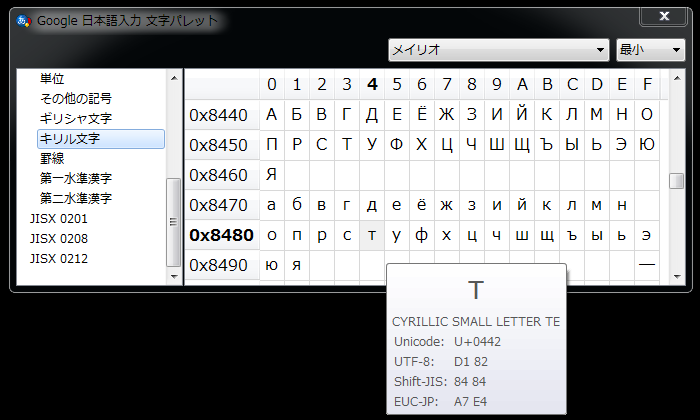Pick Cyrillic capital Э in row 0x8450
Image resolution: width=700 pixels, height=420 pixels.
622,145
